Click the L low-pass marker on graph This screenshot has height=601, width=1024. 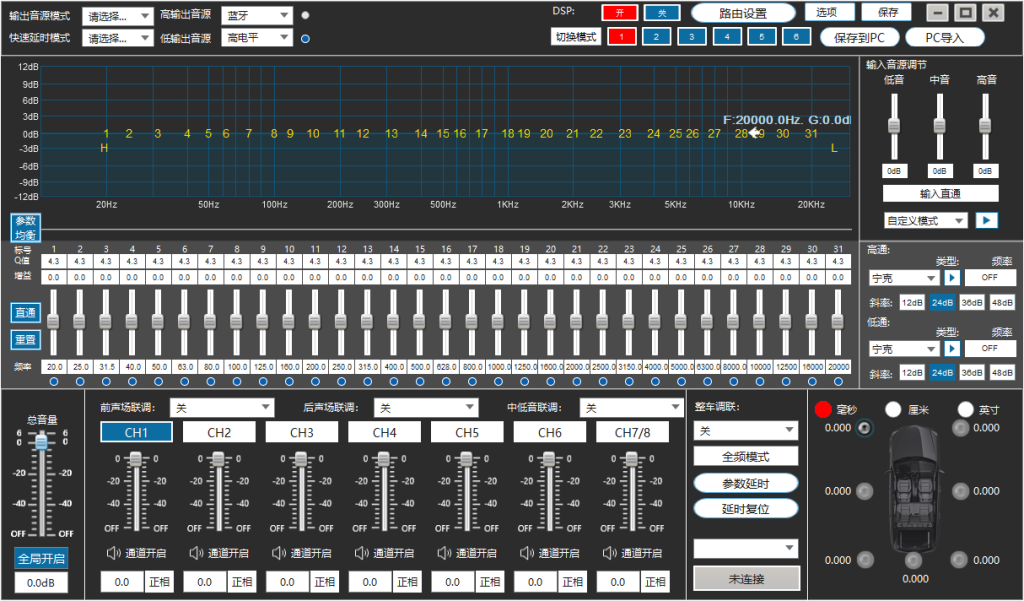tap(834, 148)
